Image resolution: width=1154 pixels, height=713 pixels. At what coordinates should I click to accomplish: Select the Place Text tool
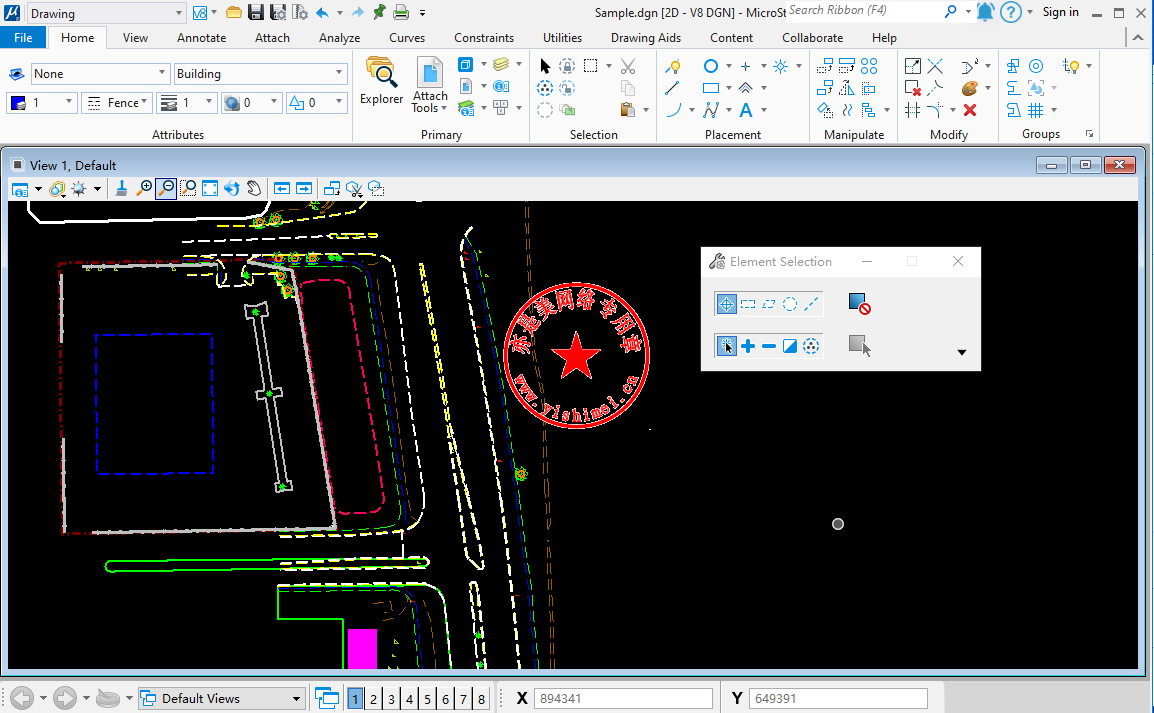(x=746, y=110)
